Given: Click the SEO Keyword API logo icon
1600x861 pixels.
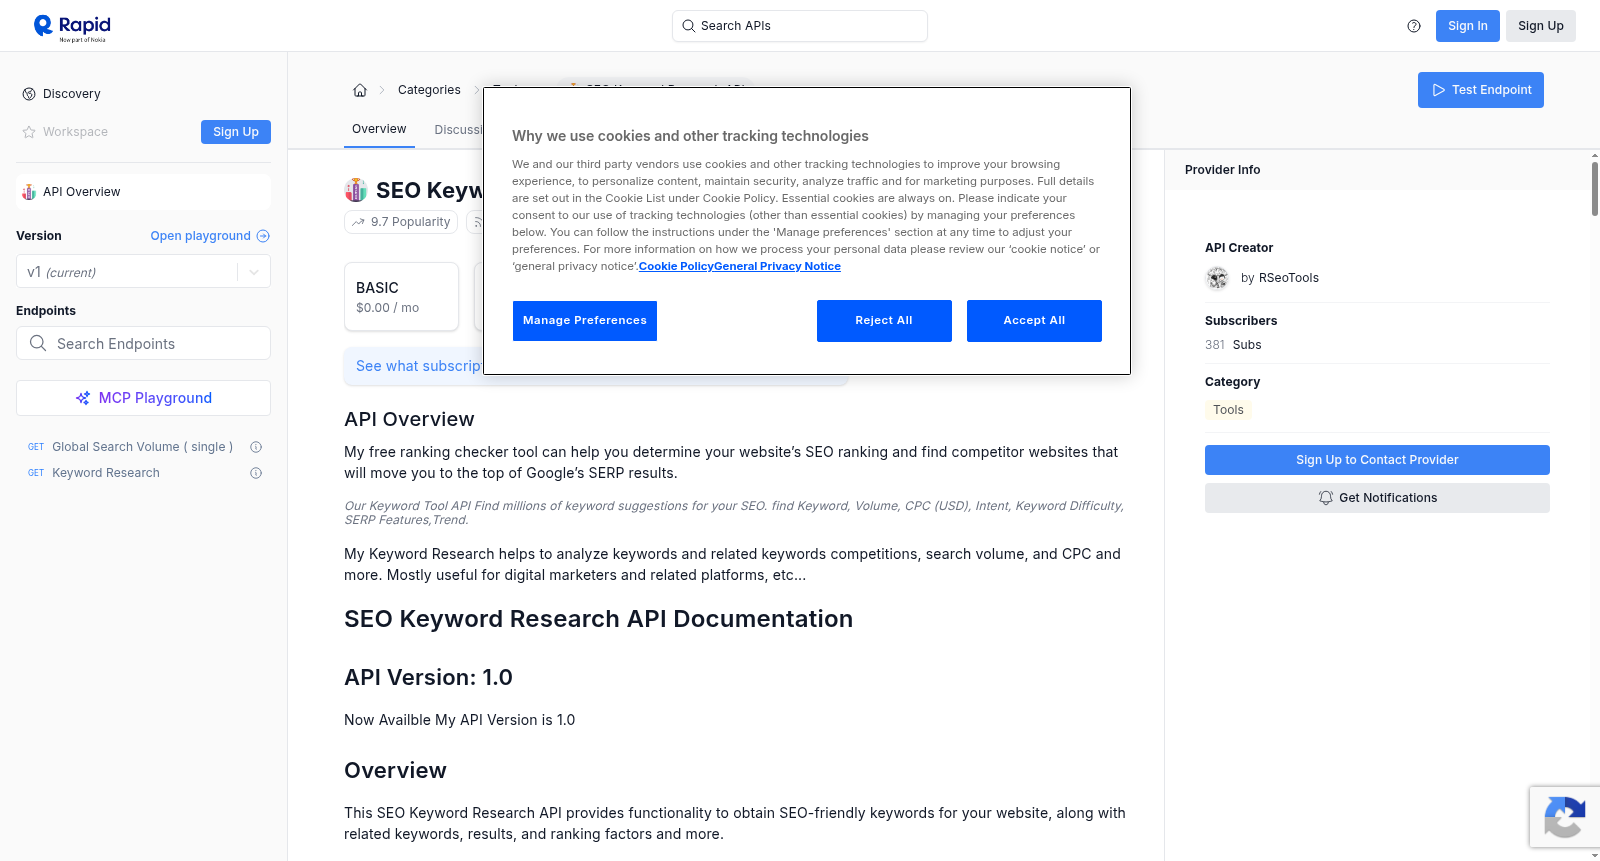Looking at the screenshot, I should tap(356, 190).
